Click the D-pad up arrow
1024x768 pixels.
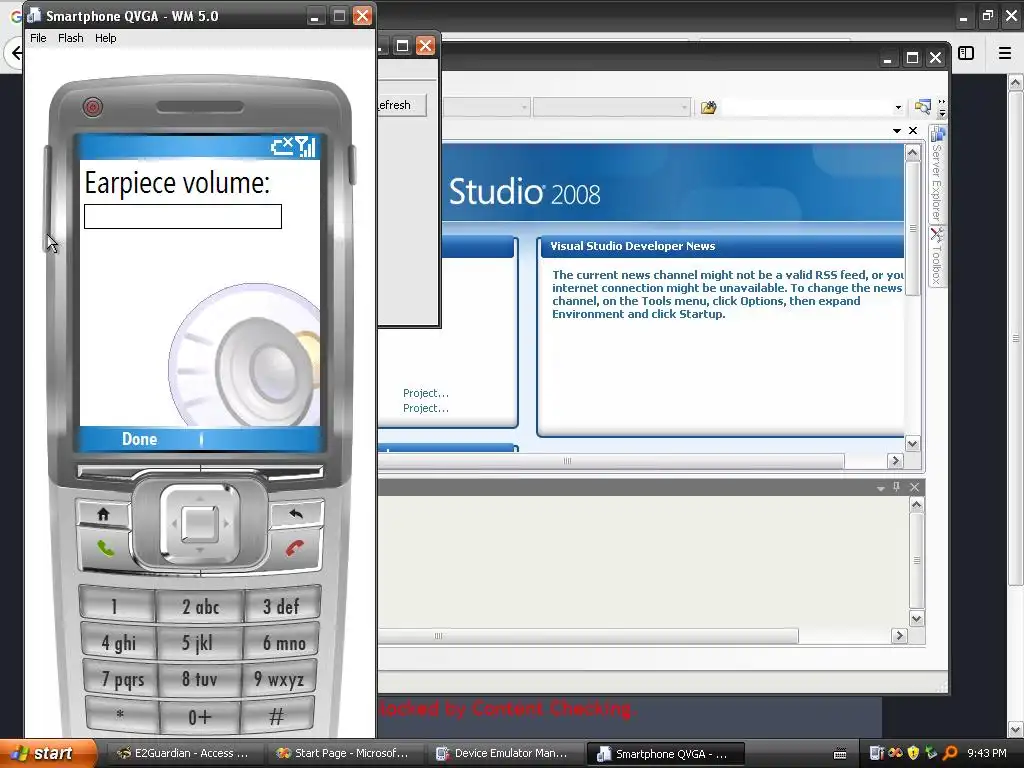(200, 498)
